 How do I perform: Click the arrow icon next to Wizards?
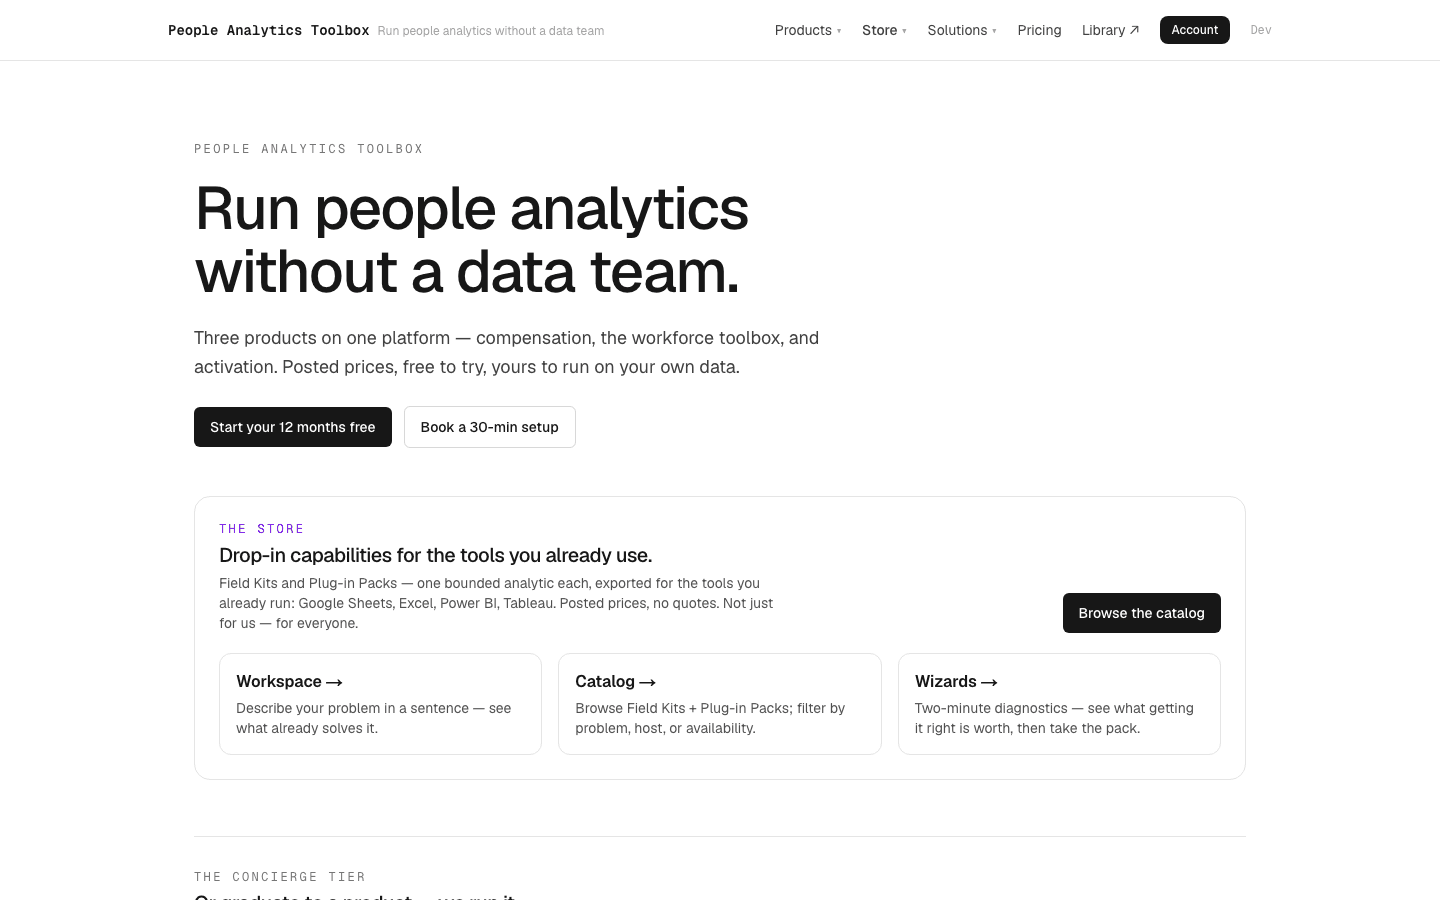click(x=989, y=682)
